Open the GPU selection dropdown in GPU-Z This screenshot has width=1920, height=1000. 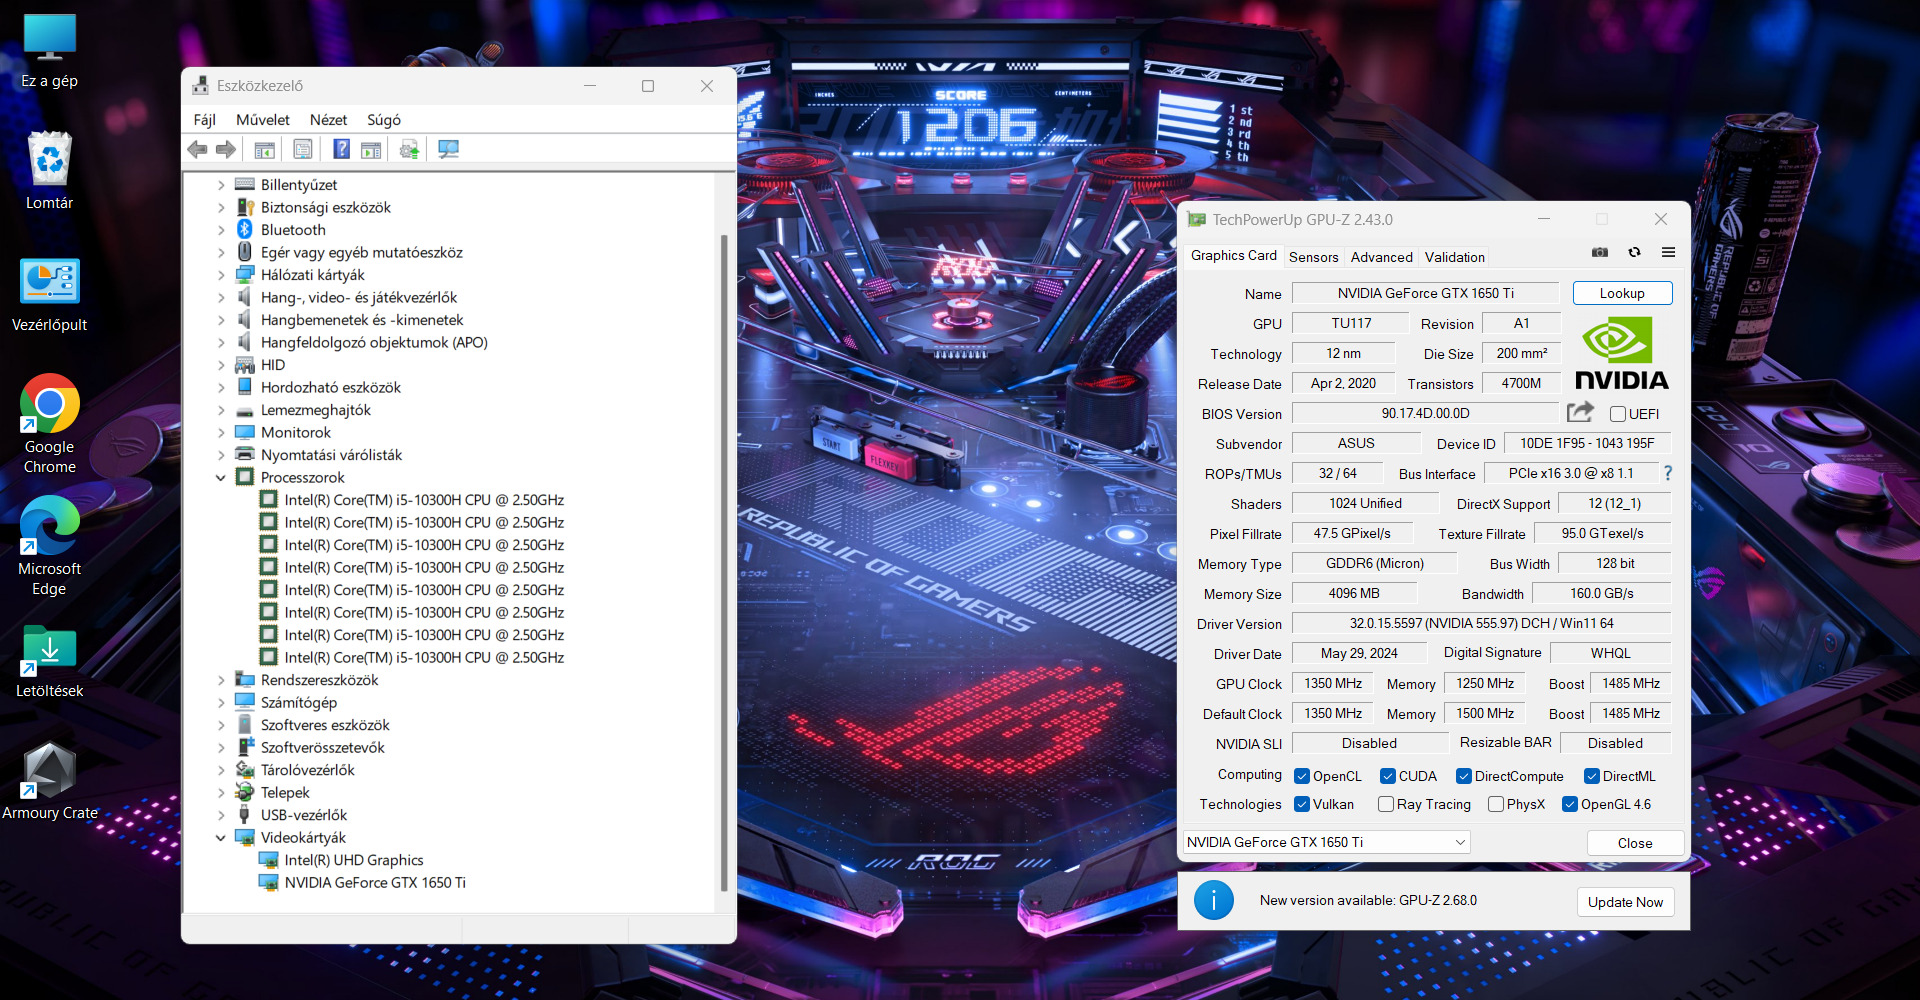point(1327,842)
